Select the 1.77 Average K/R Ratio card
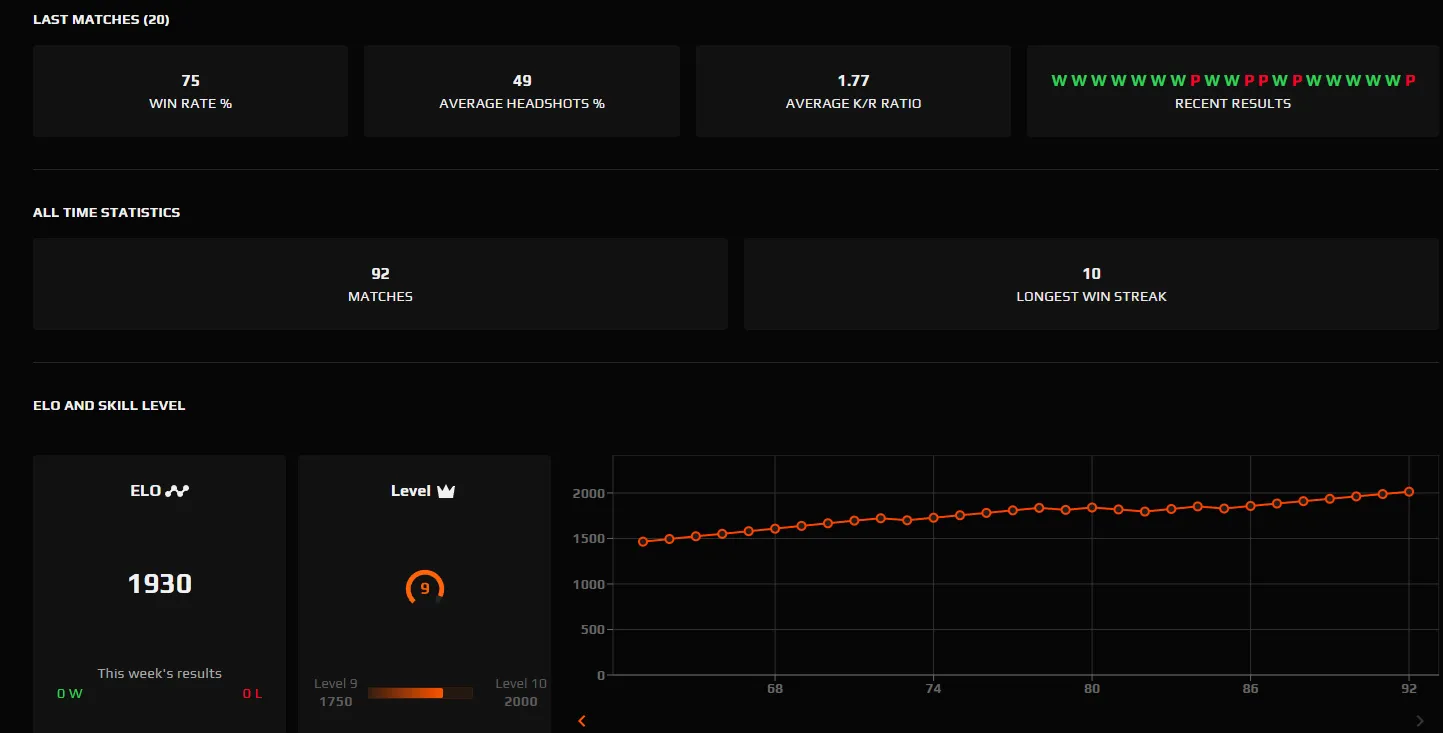The height and width of the screenshot is (733, 1443). coord(852,90)
